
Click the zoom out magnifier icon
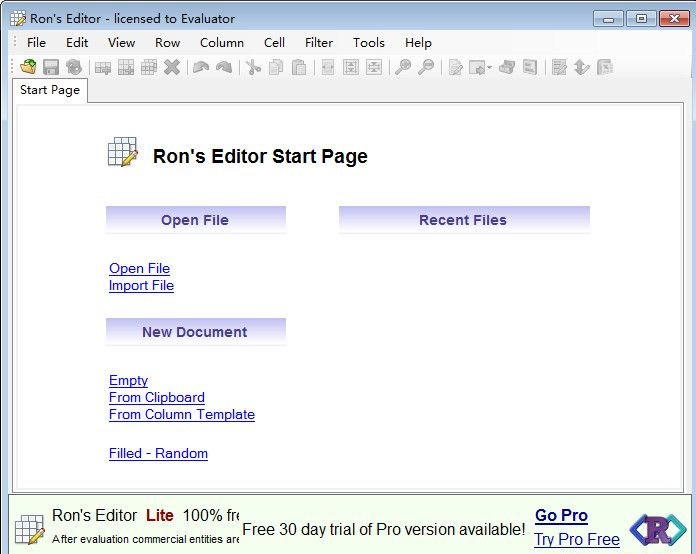[x=426, y=67]
